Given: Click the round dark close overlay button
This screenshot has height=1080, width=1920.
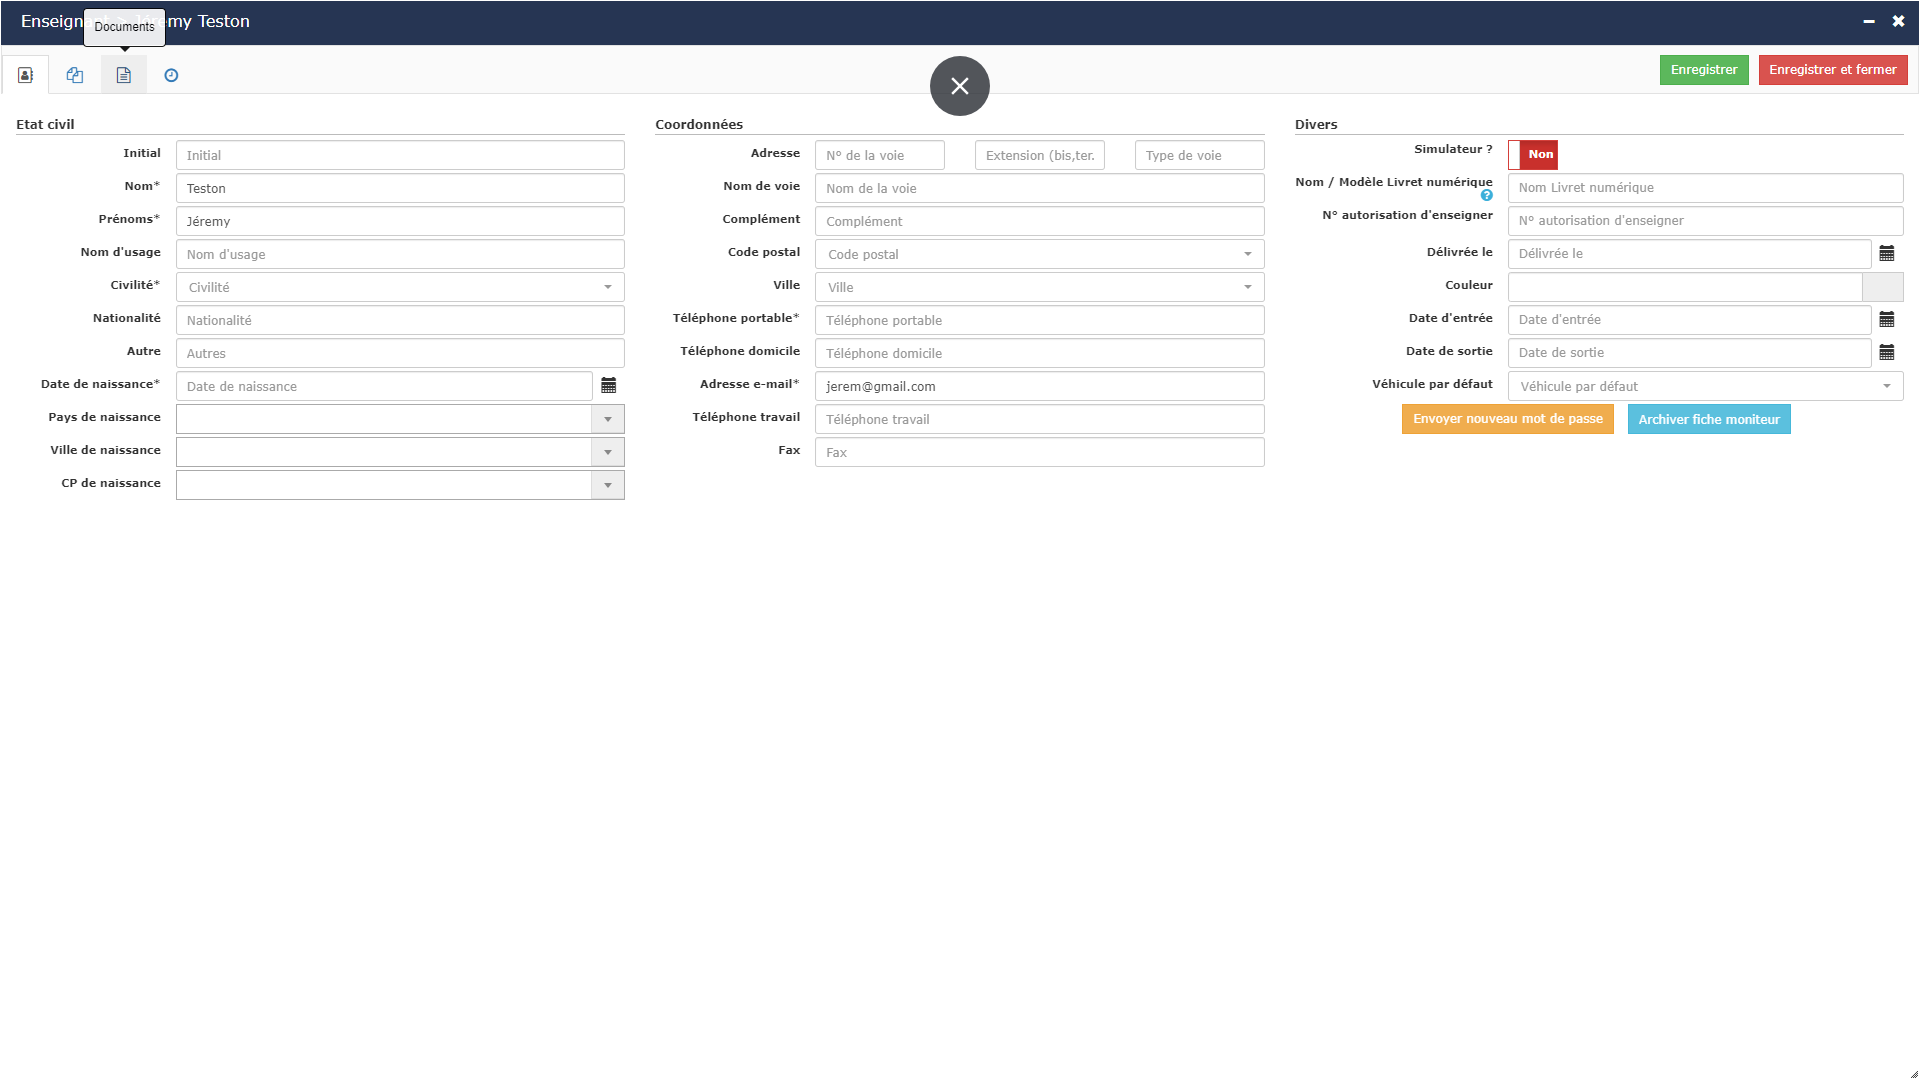Looking at the screenshot, I should [x=960, y=86].
